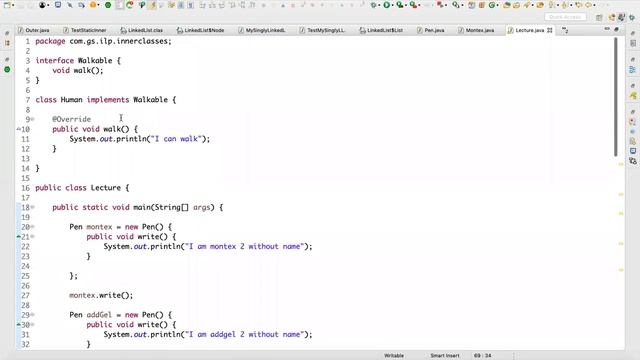Click the editor vertical scrollbar thumb

616,97
